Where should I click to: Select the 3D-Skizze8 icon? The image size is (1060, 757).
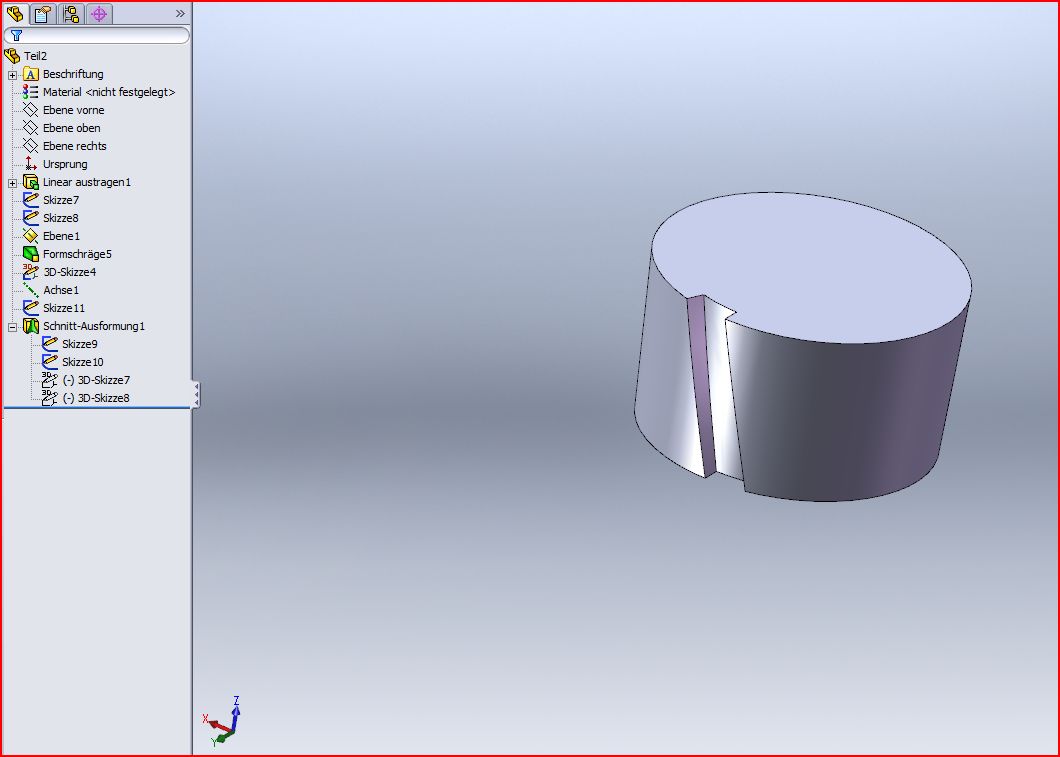49,398
